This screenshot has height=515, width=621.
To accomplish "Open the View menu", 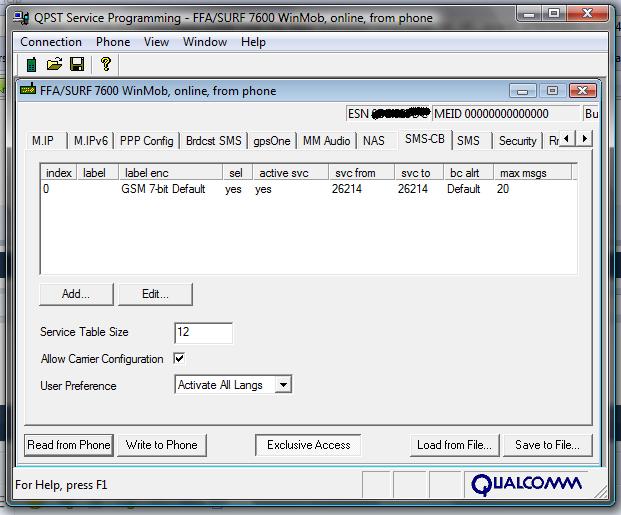I will (x=156, y=42).
